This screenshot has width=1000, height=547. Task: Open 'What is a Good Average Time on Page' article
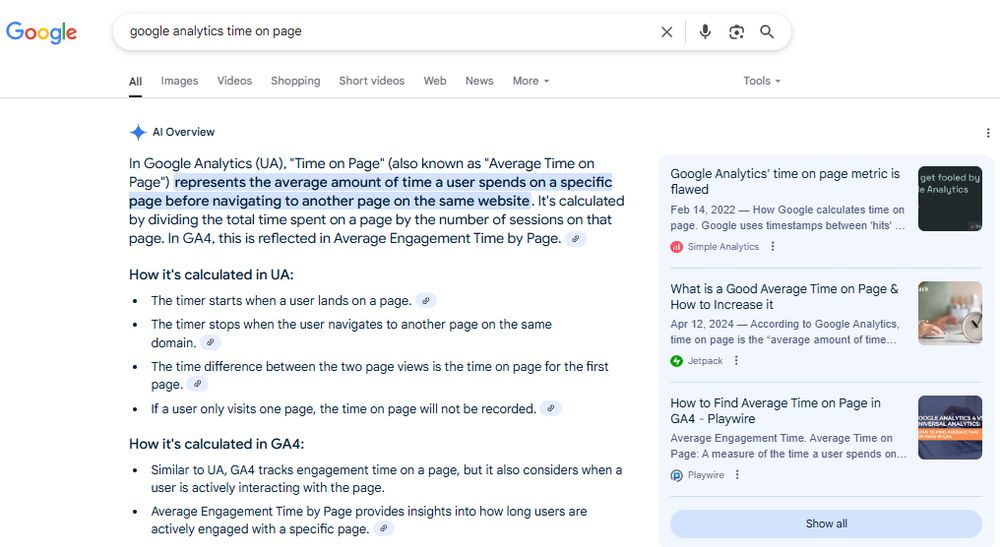coord(784,296)
